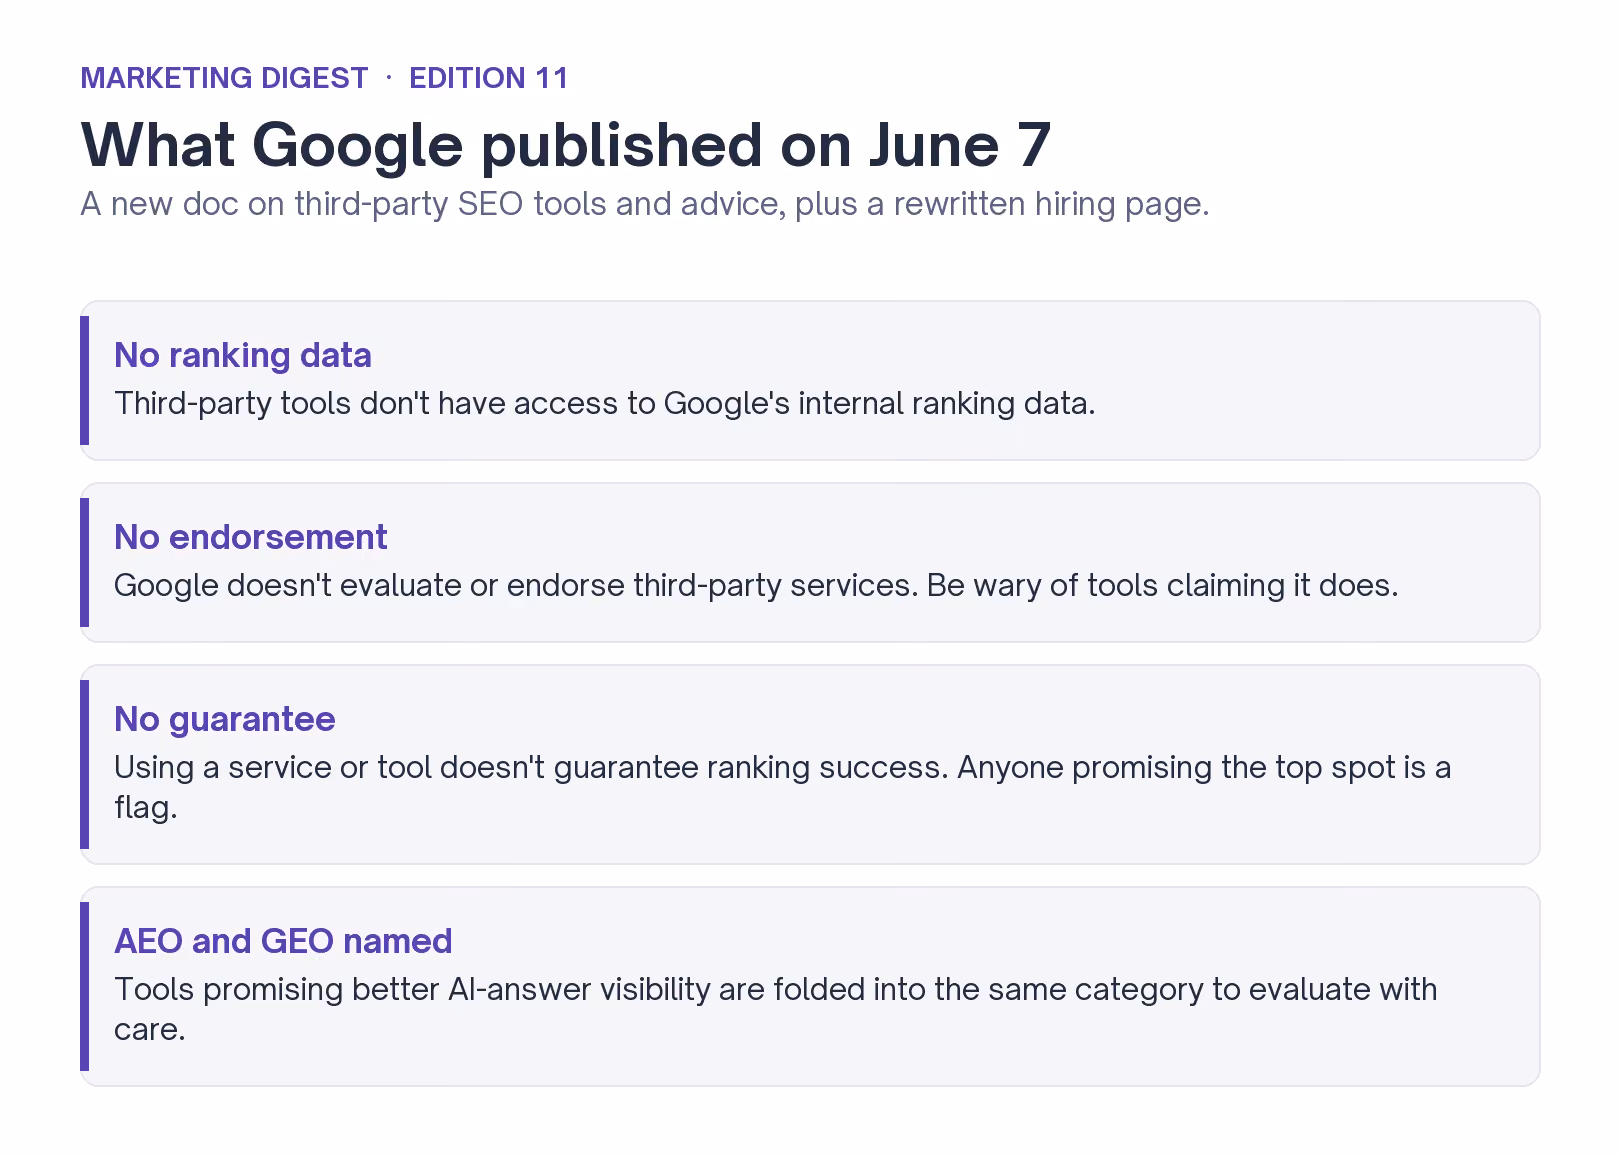This screenshot has width=1620, height=1156.
Task: Open the No guarantee card
Action: [810, 764]
